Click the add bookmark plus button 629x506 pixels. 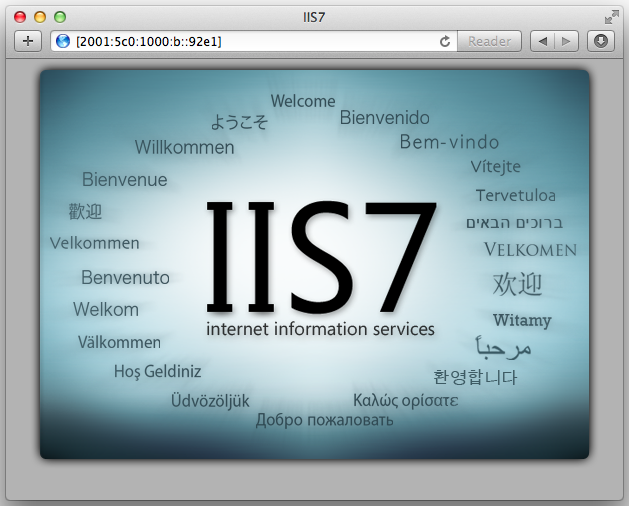(28, 41)
